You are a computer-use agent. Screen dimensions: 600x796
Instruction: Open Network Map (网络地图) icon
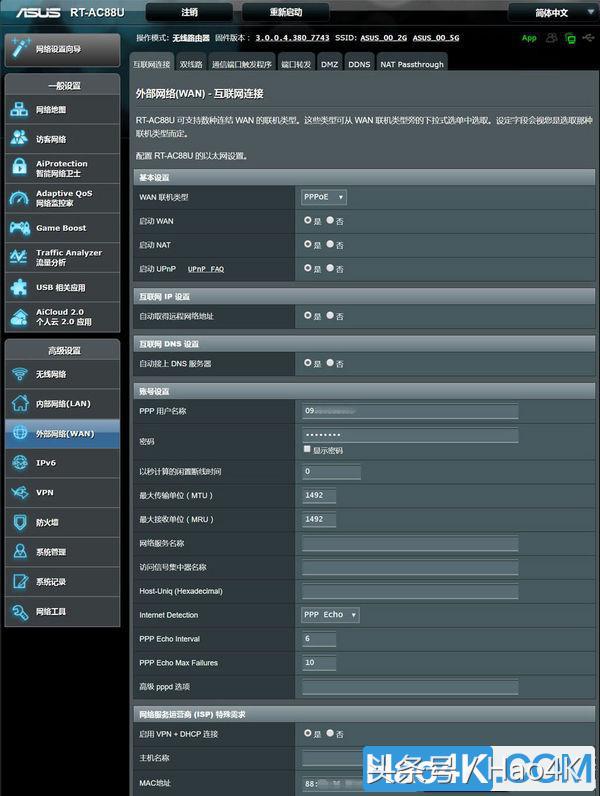(19, 109)
